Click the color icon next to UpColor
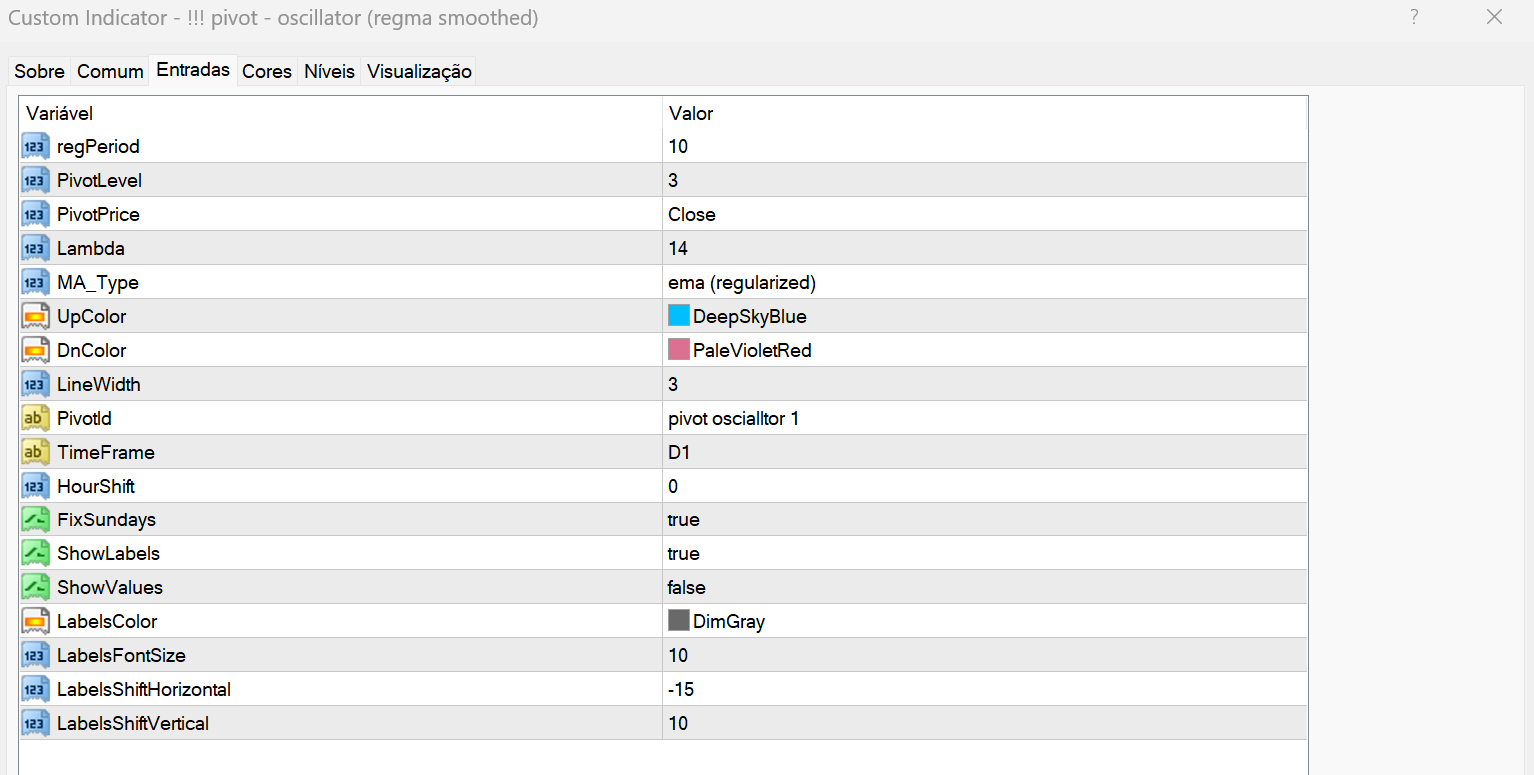The image size is (1534, 775). pos(36,317)
